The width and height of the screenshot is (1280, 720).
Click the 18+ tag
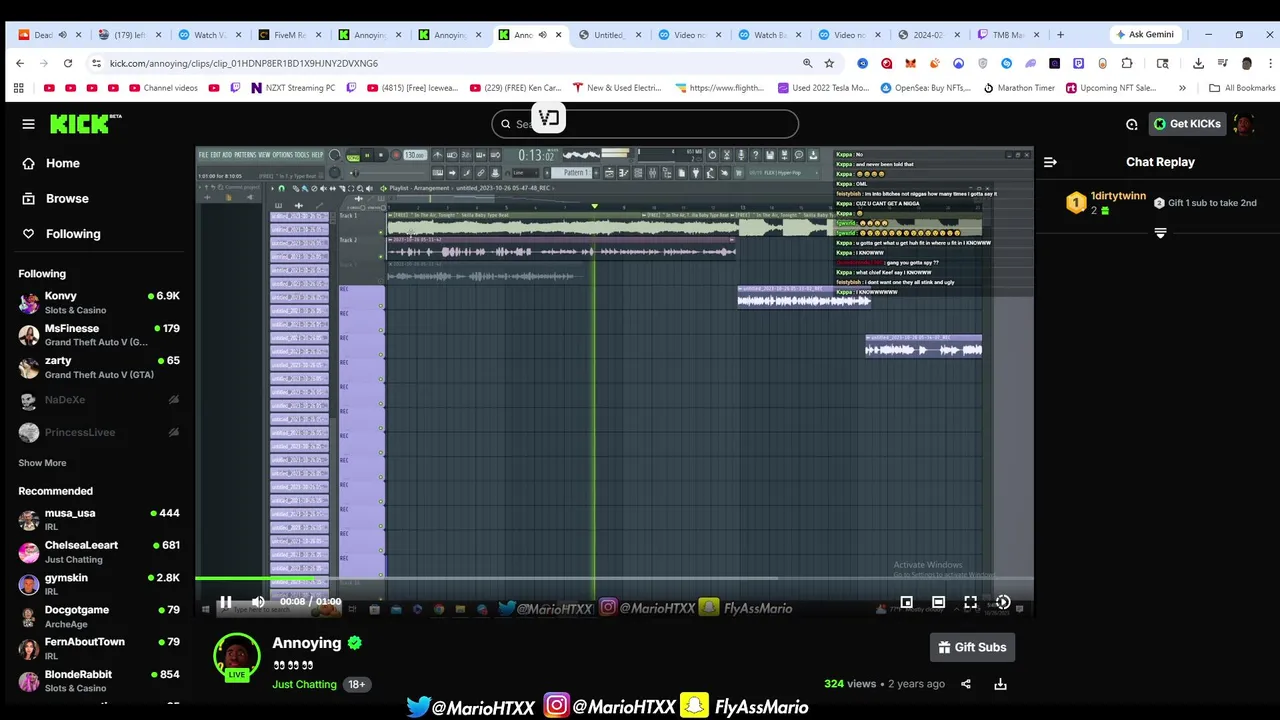click(357, 684)
